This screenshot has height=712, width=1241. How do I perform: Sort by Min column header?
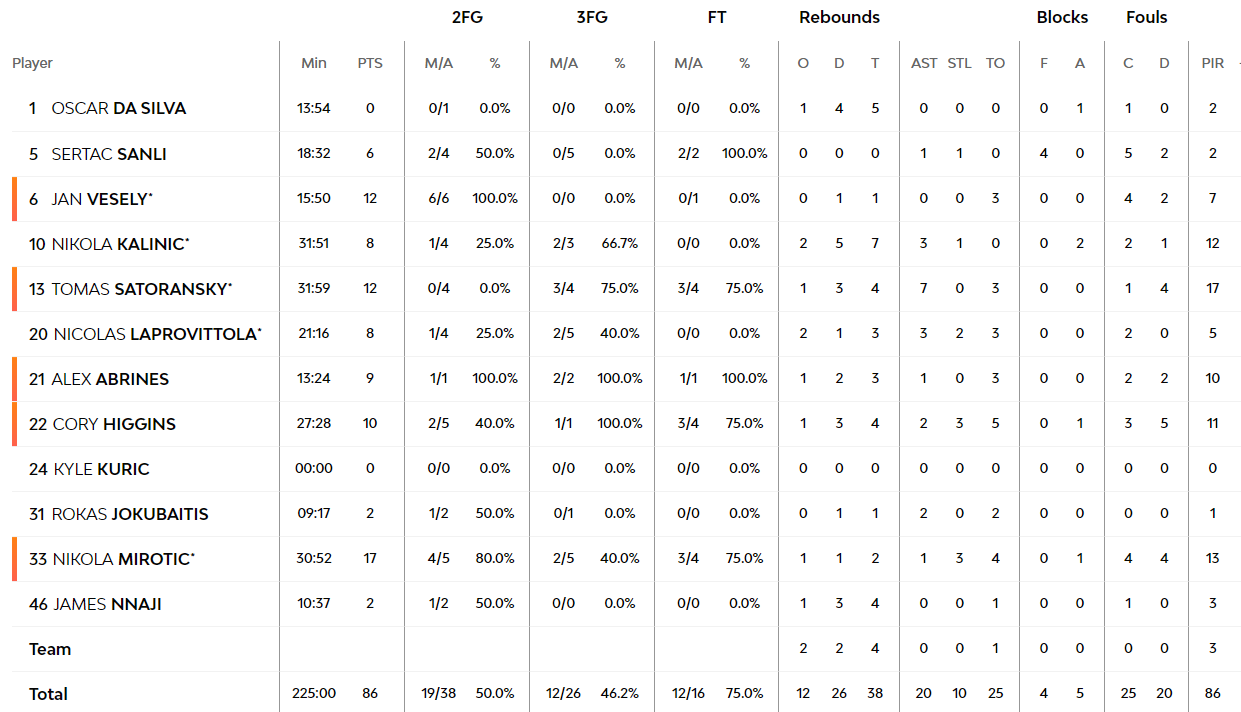pos(314,63)
